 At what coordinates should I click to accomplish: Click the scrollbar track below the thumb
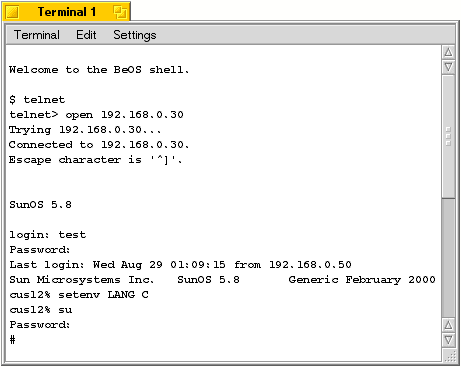449,258
